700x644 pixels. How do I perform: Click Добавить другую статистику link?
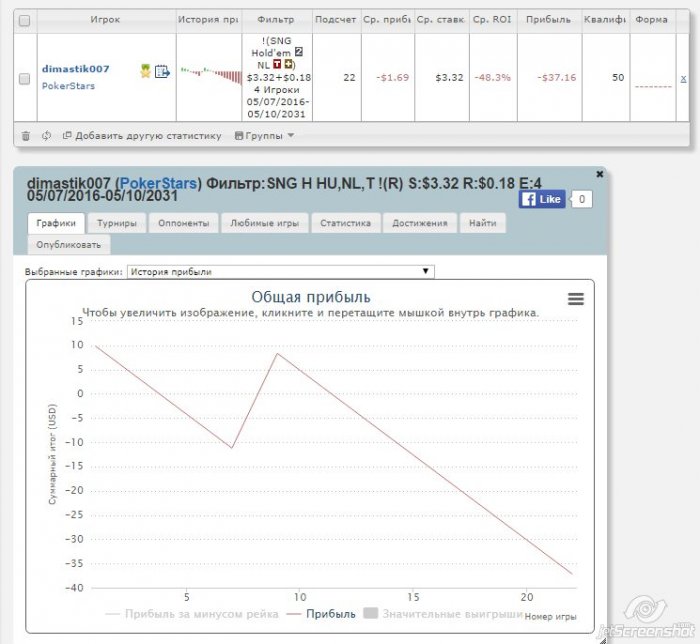click(x=142, y=136)
